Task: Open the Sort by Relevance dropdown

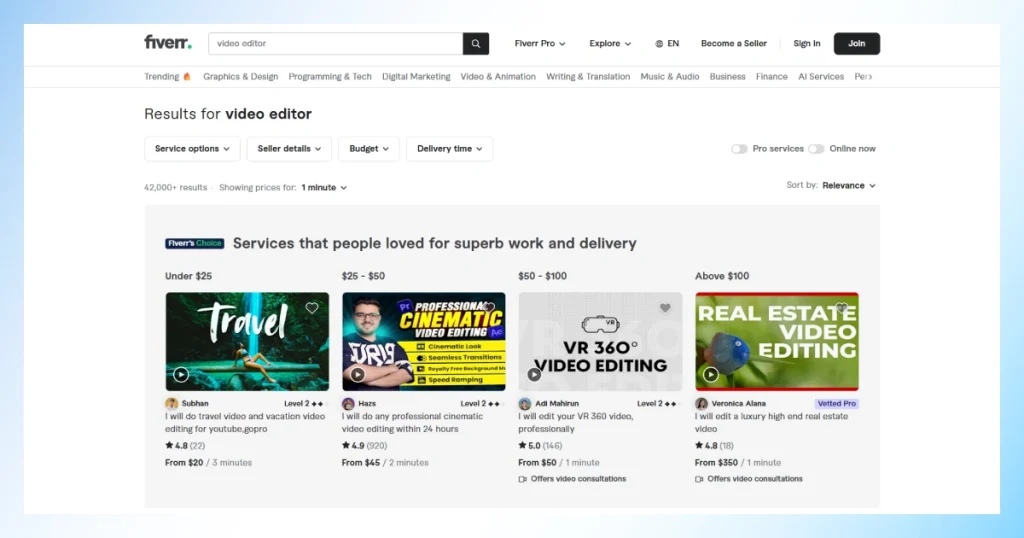Action: pyautogui.click(x=848, y=185)
